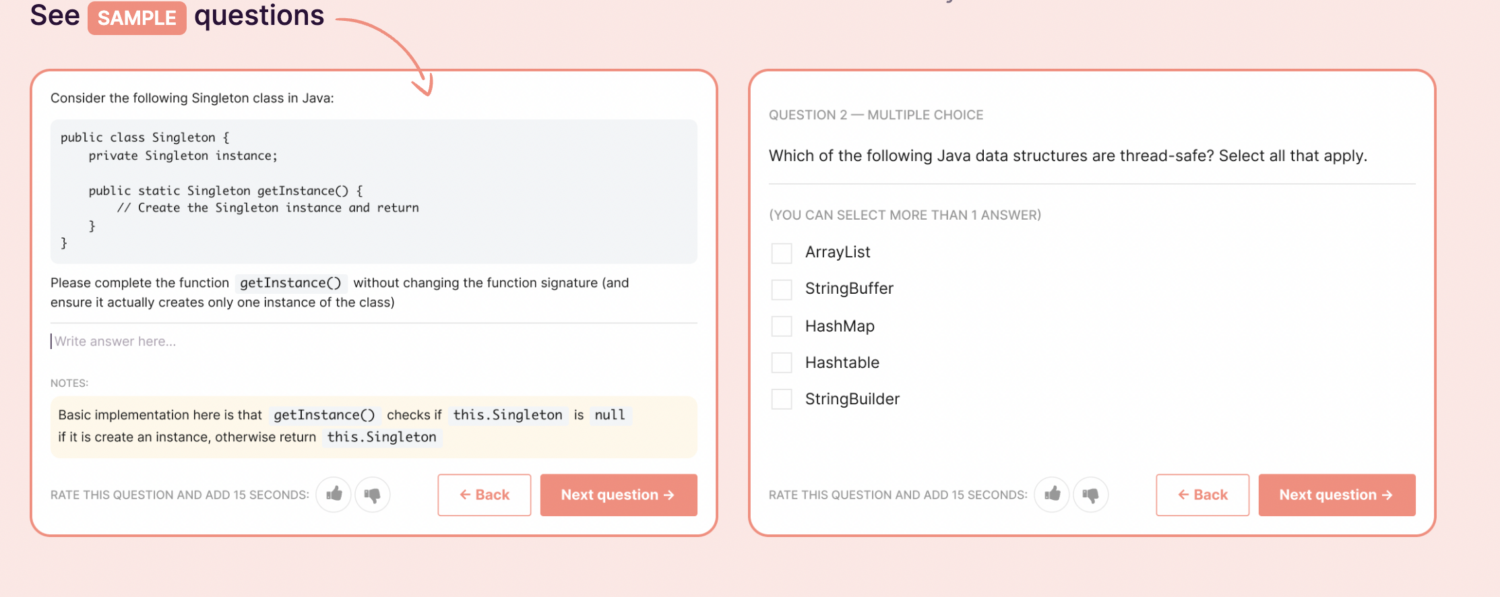Click the NOTES section text
The image size is (1500, 597).
(x=69, y=383)
